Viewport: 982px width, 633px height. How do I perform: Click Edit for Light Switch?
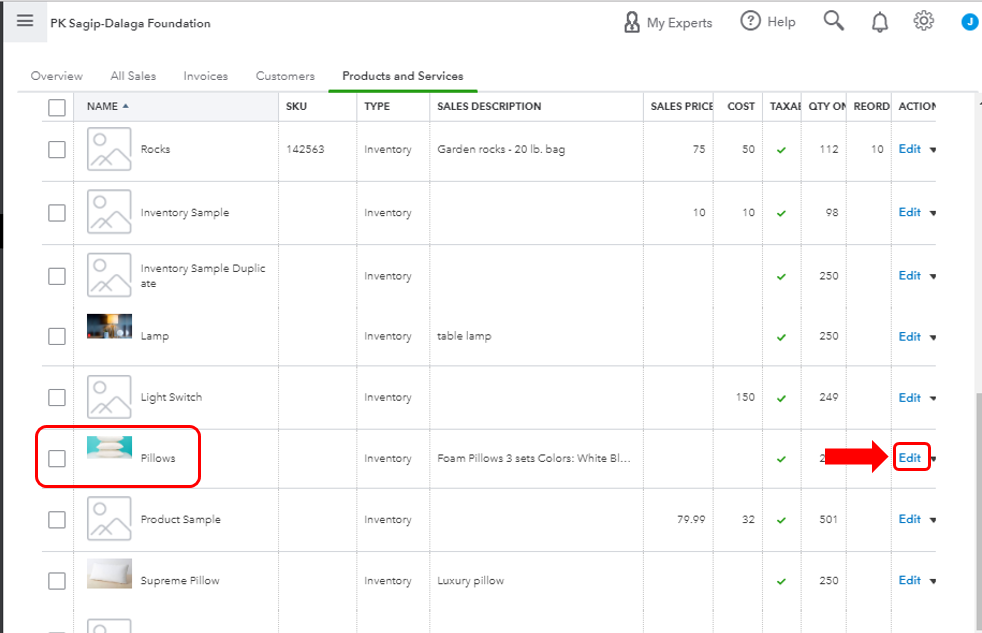[909, 397]
